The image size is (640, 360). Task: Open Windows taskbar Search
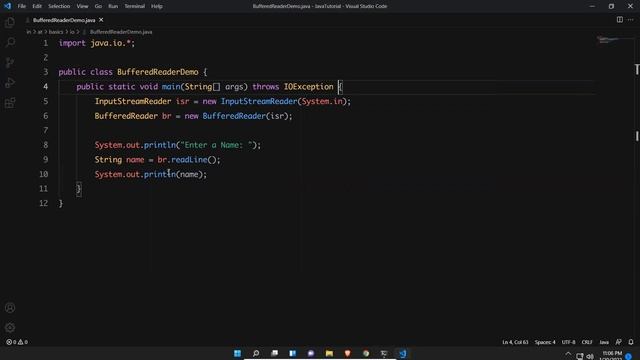click(x=256, y=353)
